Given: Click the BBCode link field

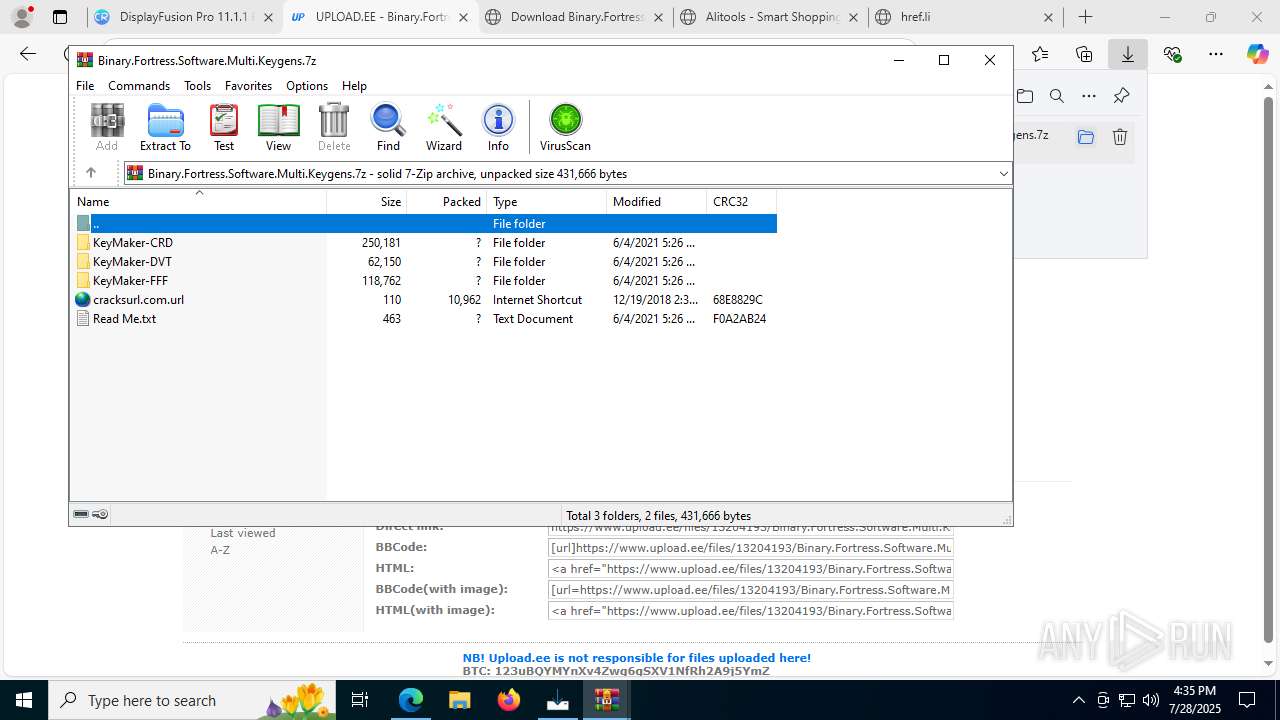Looking at the screenshot, I should pos(751,548).
